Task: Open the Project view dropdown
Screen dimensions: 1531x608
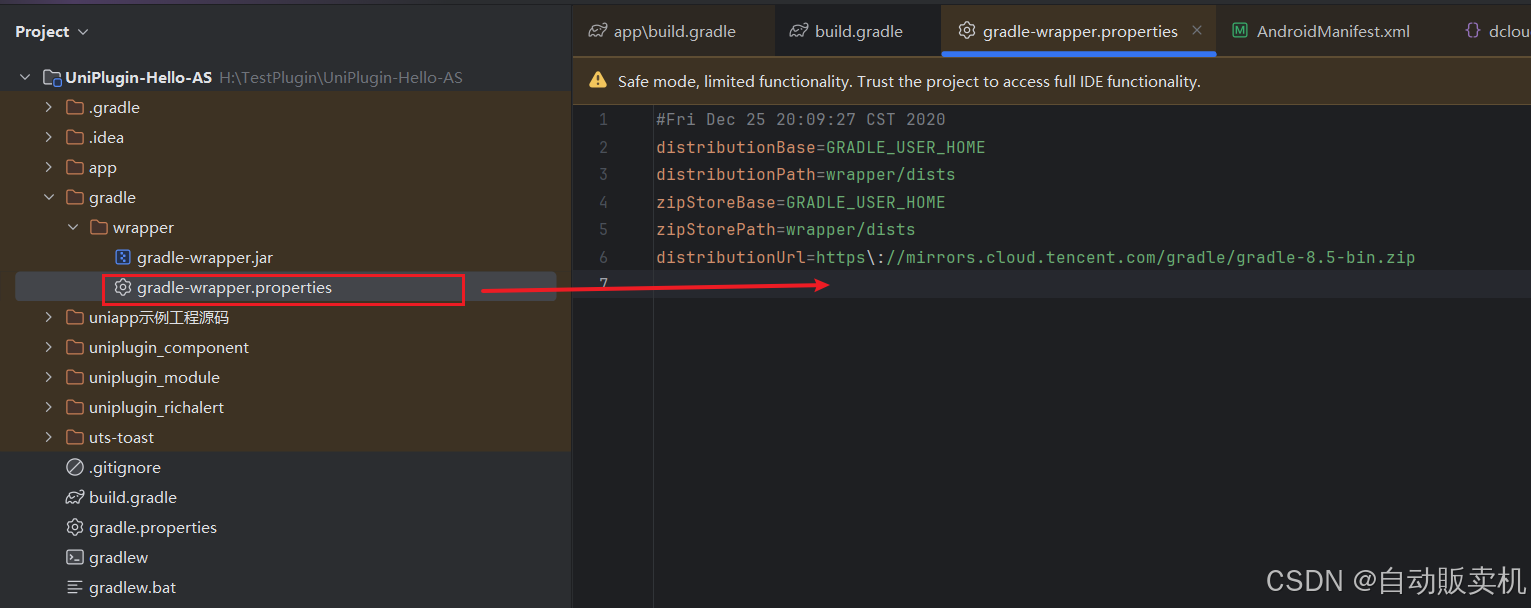Action: click(x=52, y=32)
